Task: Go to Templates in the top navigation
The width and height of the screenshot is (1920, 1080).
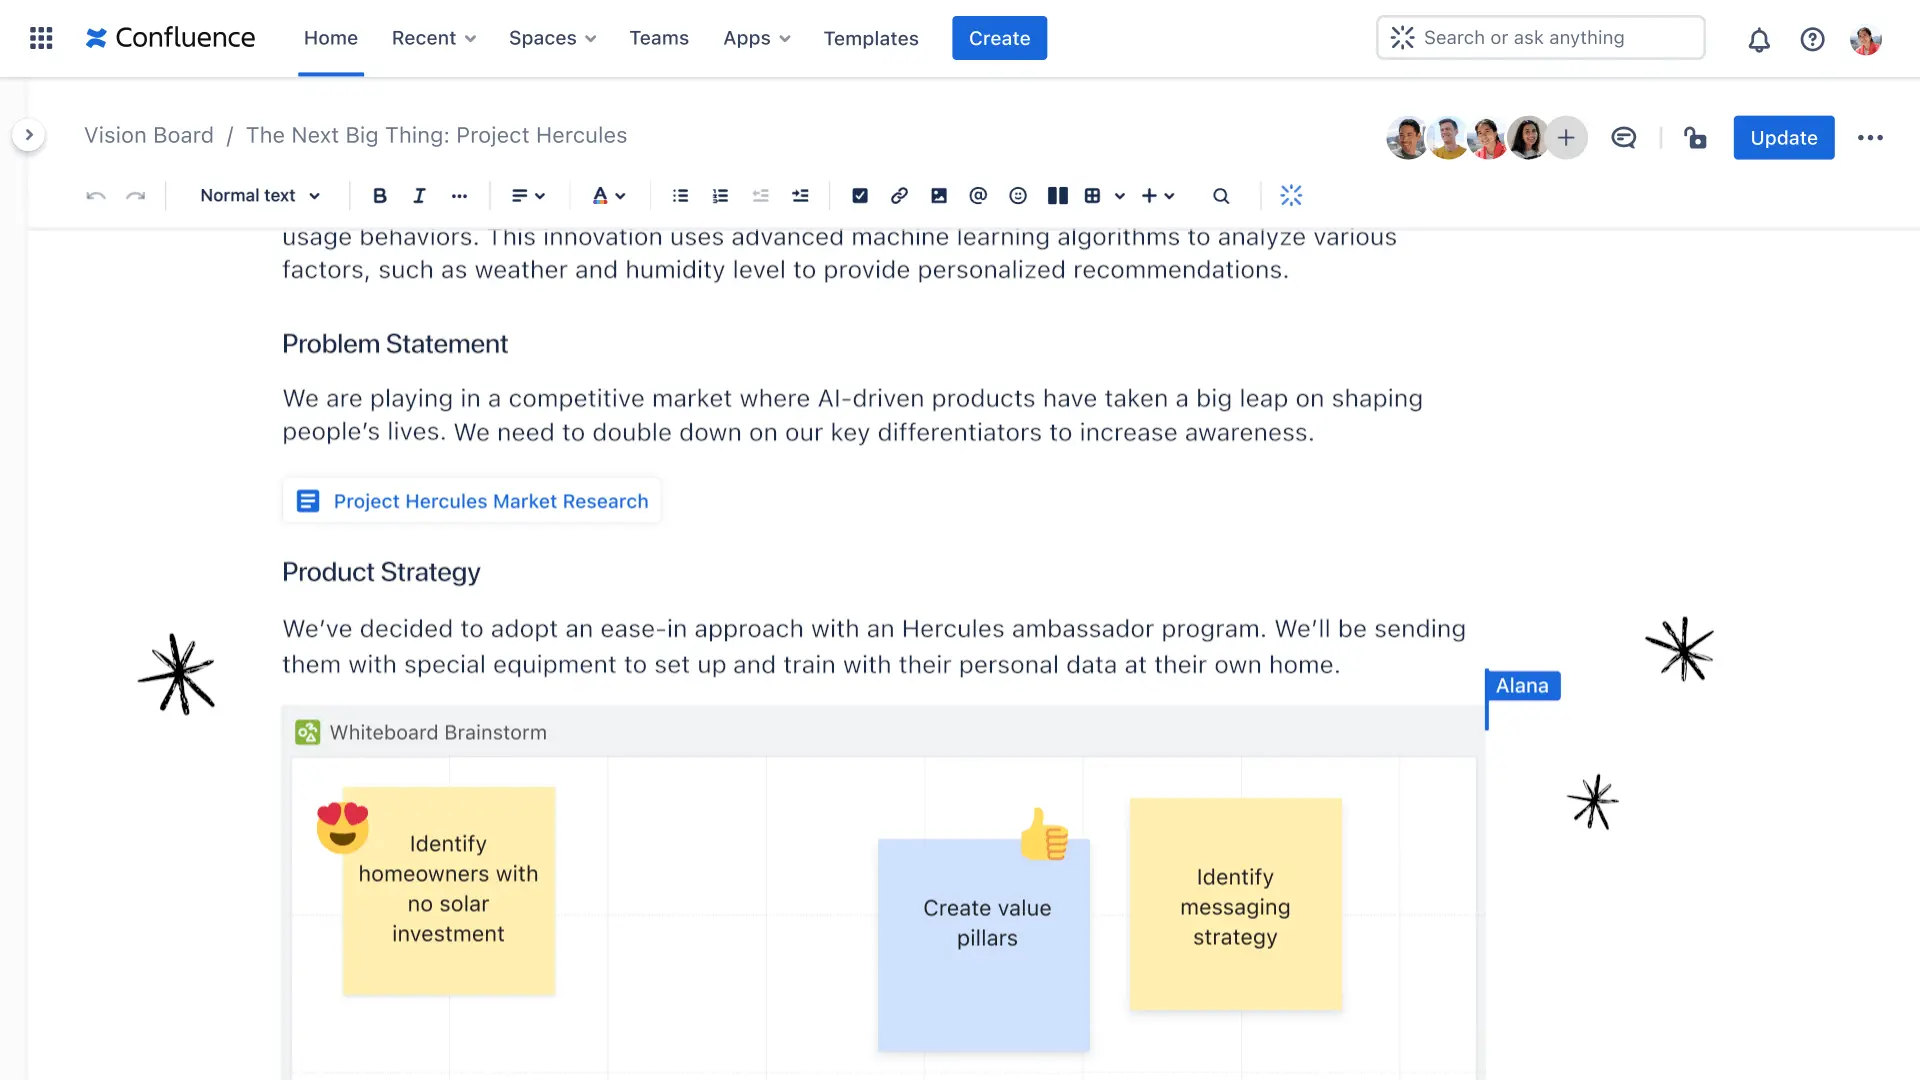Action: pos(870,38)
